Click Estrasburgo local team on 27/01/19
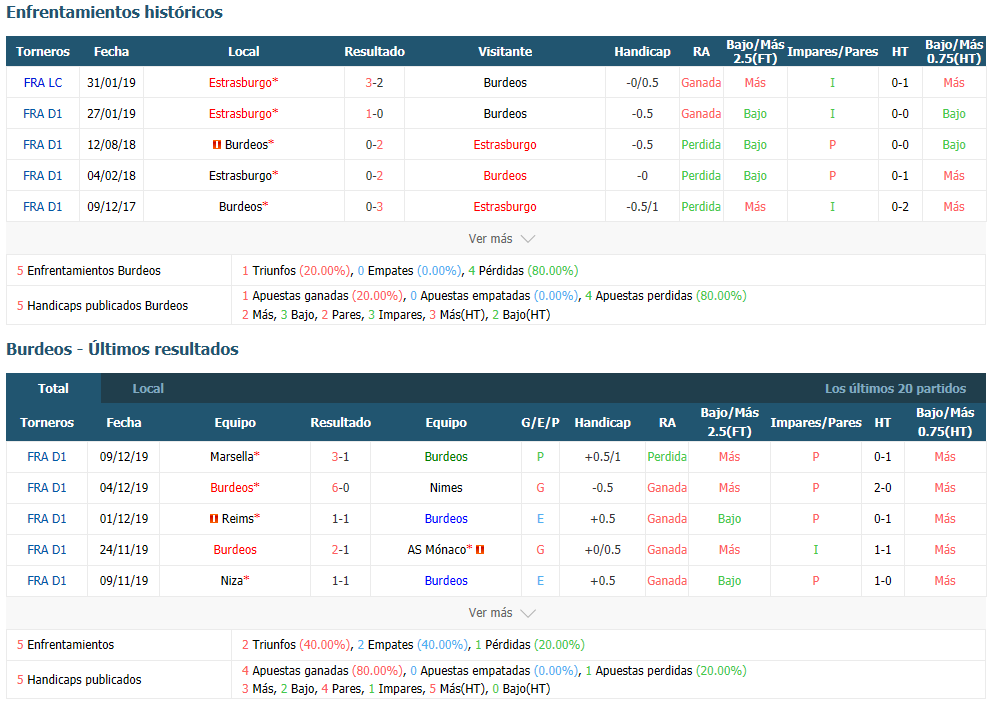994x704 pixels. tap(240, 113)
